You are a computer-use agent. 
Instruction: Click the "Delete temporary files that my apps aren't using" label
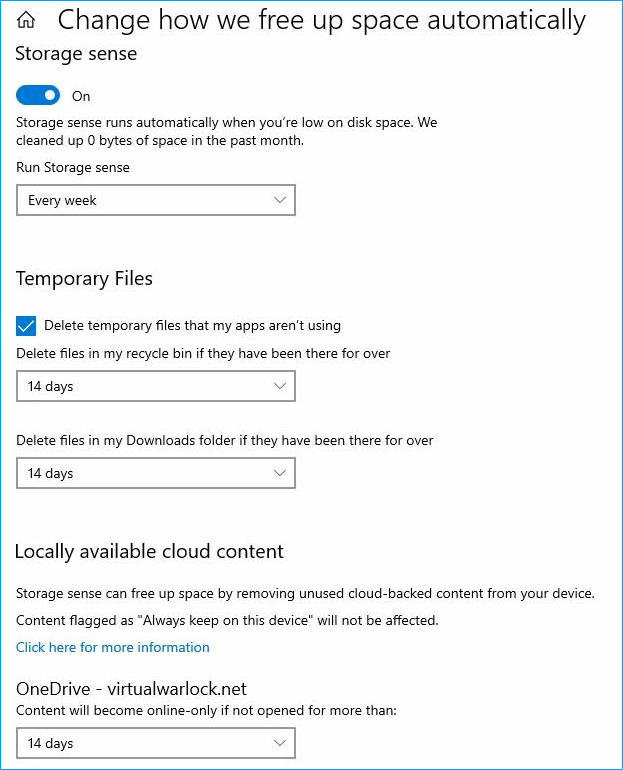click(x=192, y=325)
